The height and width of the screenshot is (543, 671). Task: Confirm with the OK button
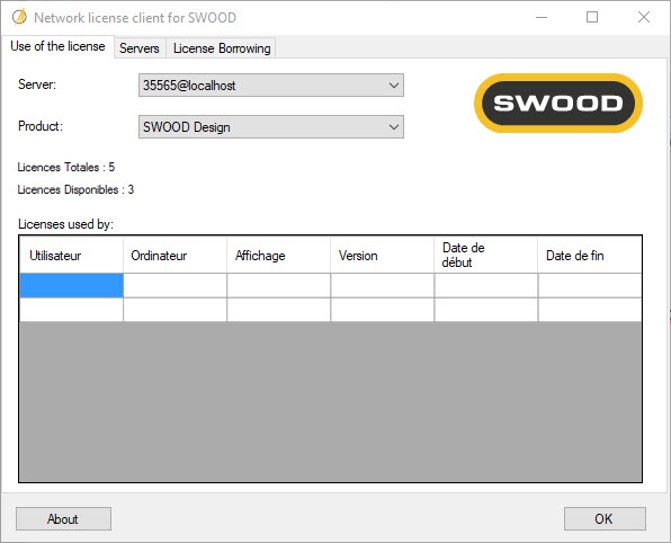pos(603,519)
